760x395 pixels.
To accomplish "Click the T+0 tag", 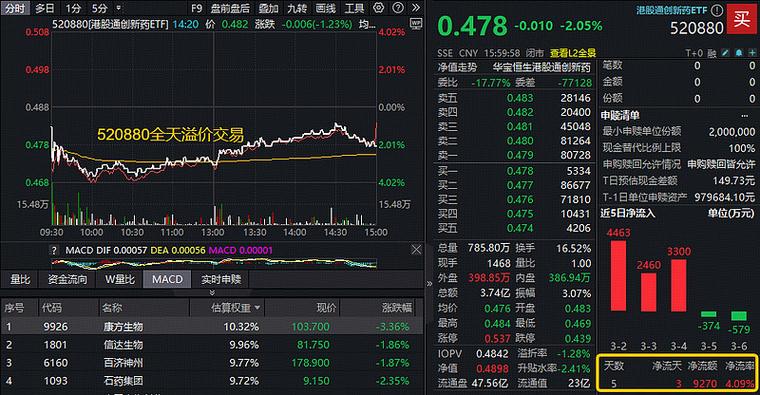I will point(694,53).
